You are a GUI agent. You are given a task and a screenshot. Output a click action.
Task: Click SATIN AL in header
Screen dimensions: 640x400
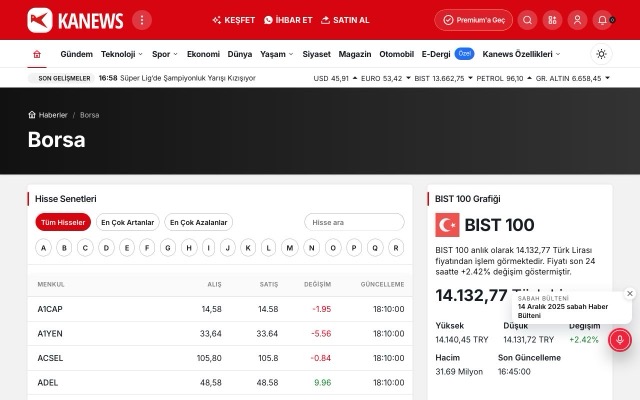click(345, 20)
